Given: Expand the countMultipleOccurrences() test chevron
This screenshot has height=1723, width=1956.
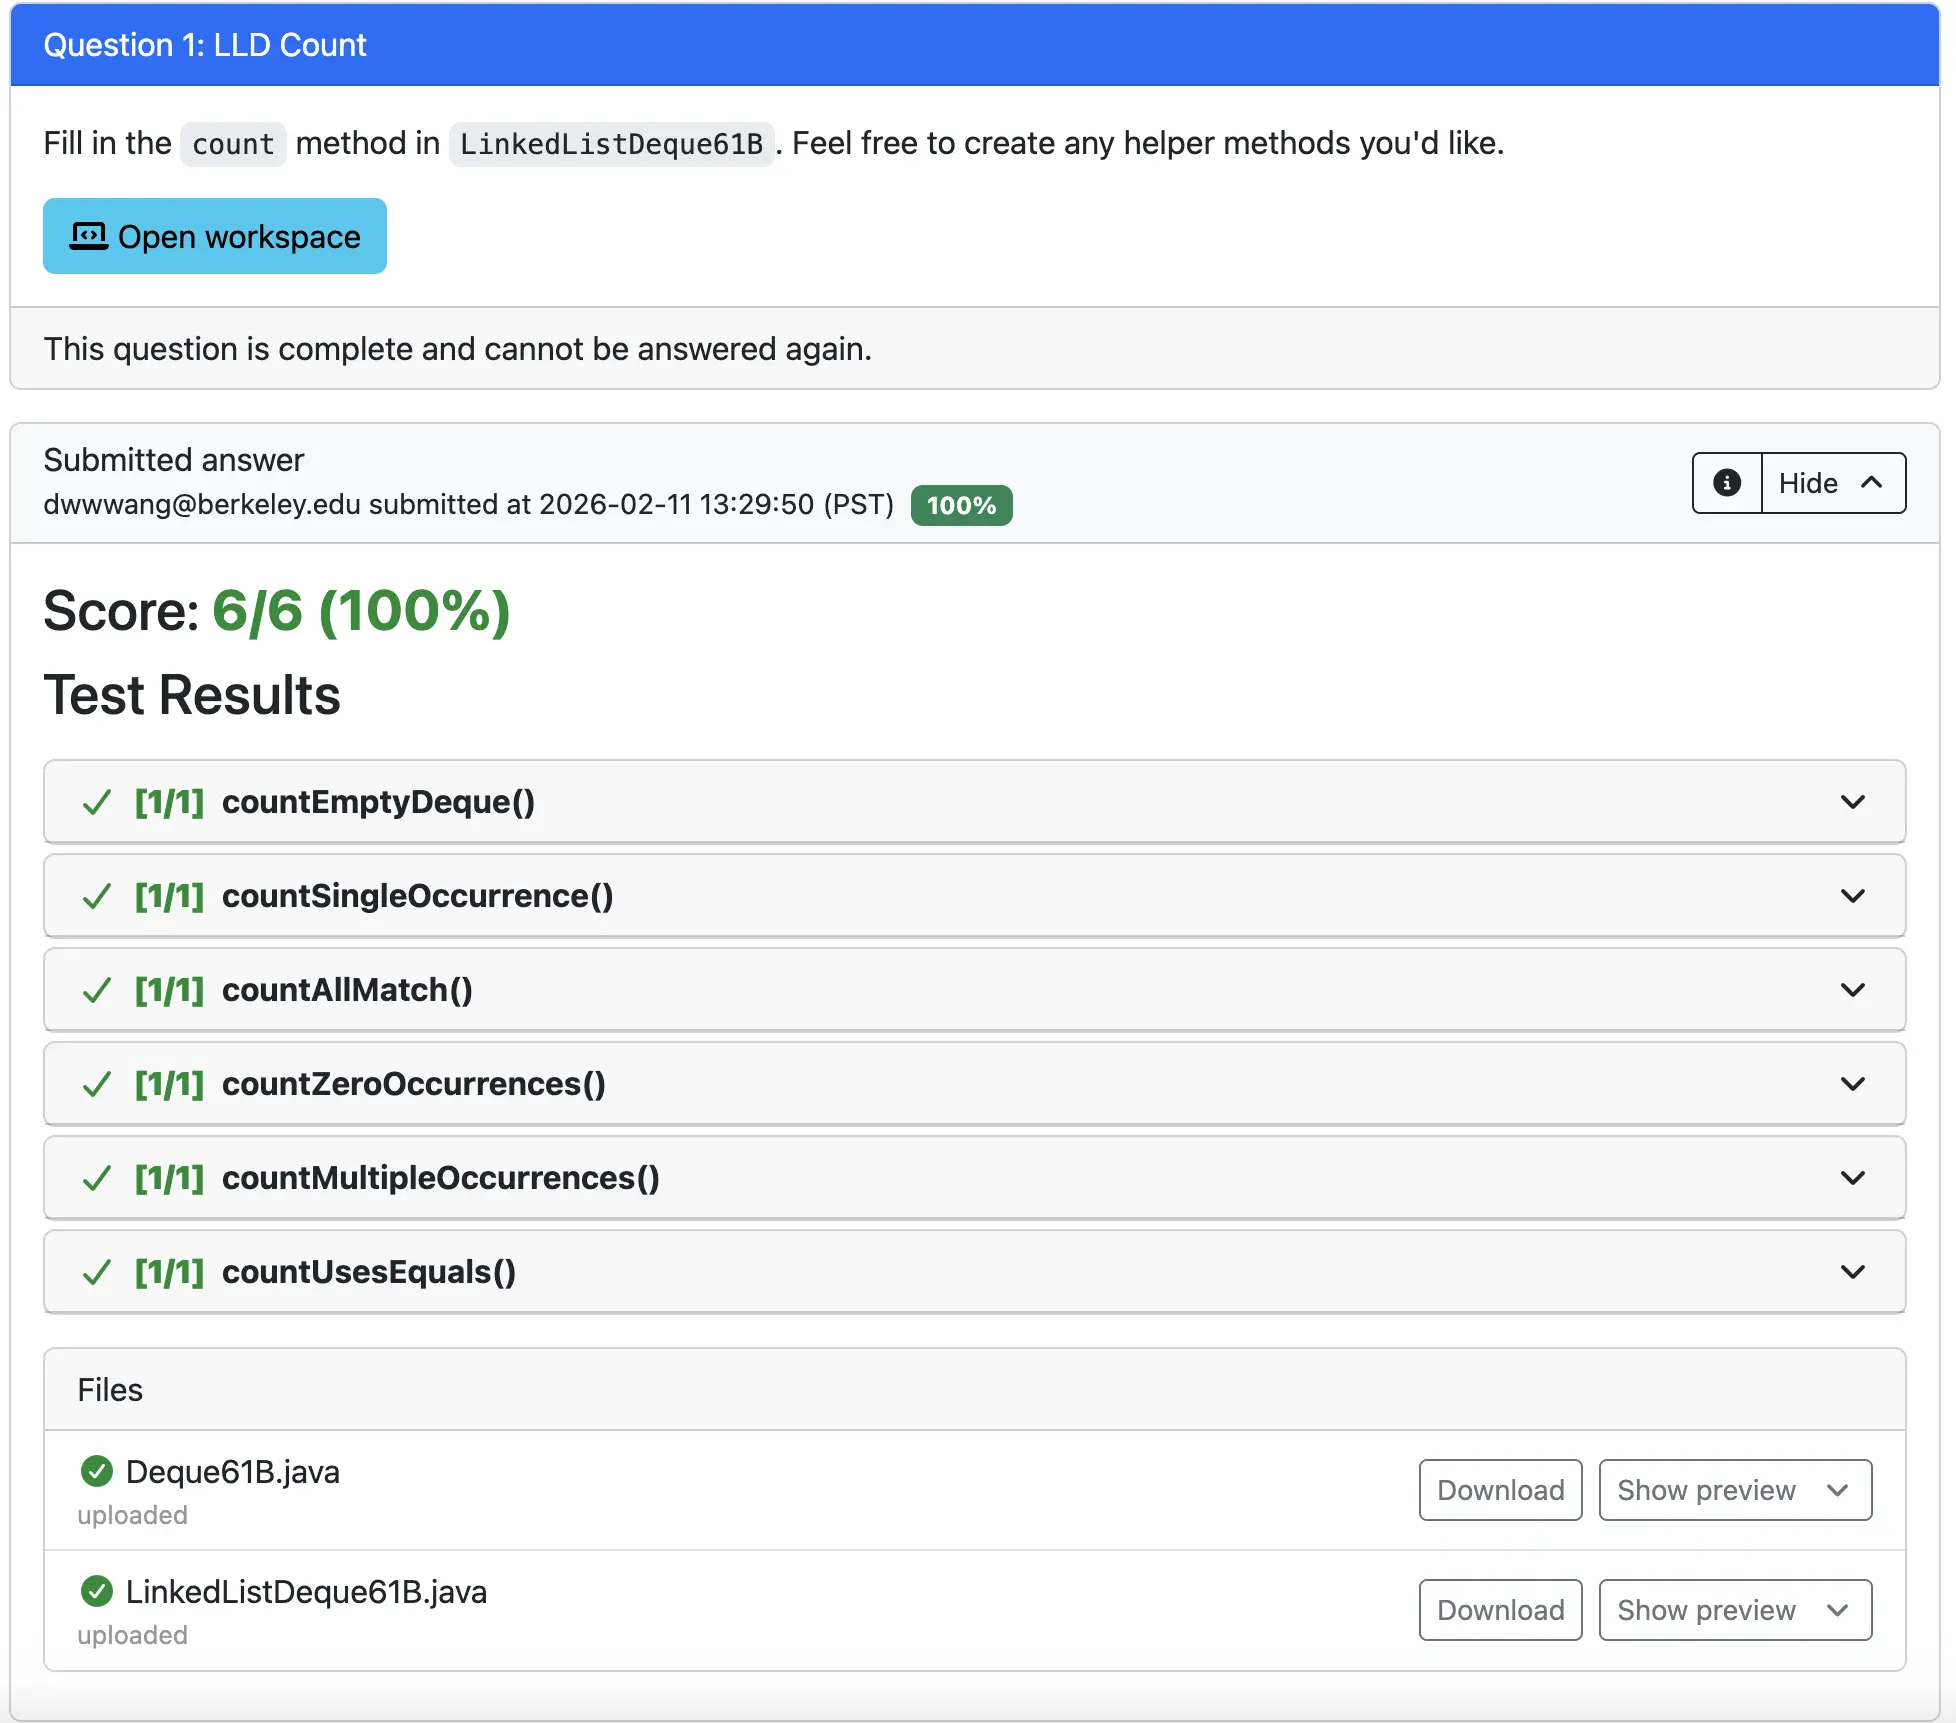Looking at the screenshot, I should 1852,1178.
